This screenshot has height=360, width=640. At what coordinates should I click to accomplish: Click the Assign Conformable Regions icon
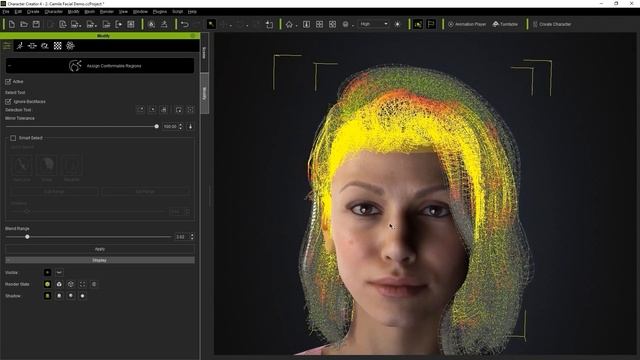(75, 66)
